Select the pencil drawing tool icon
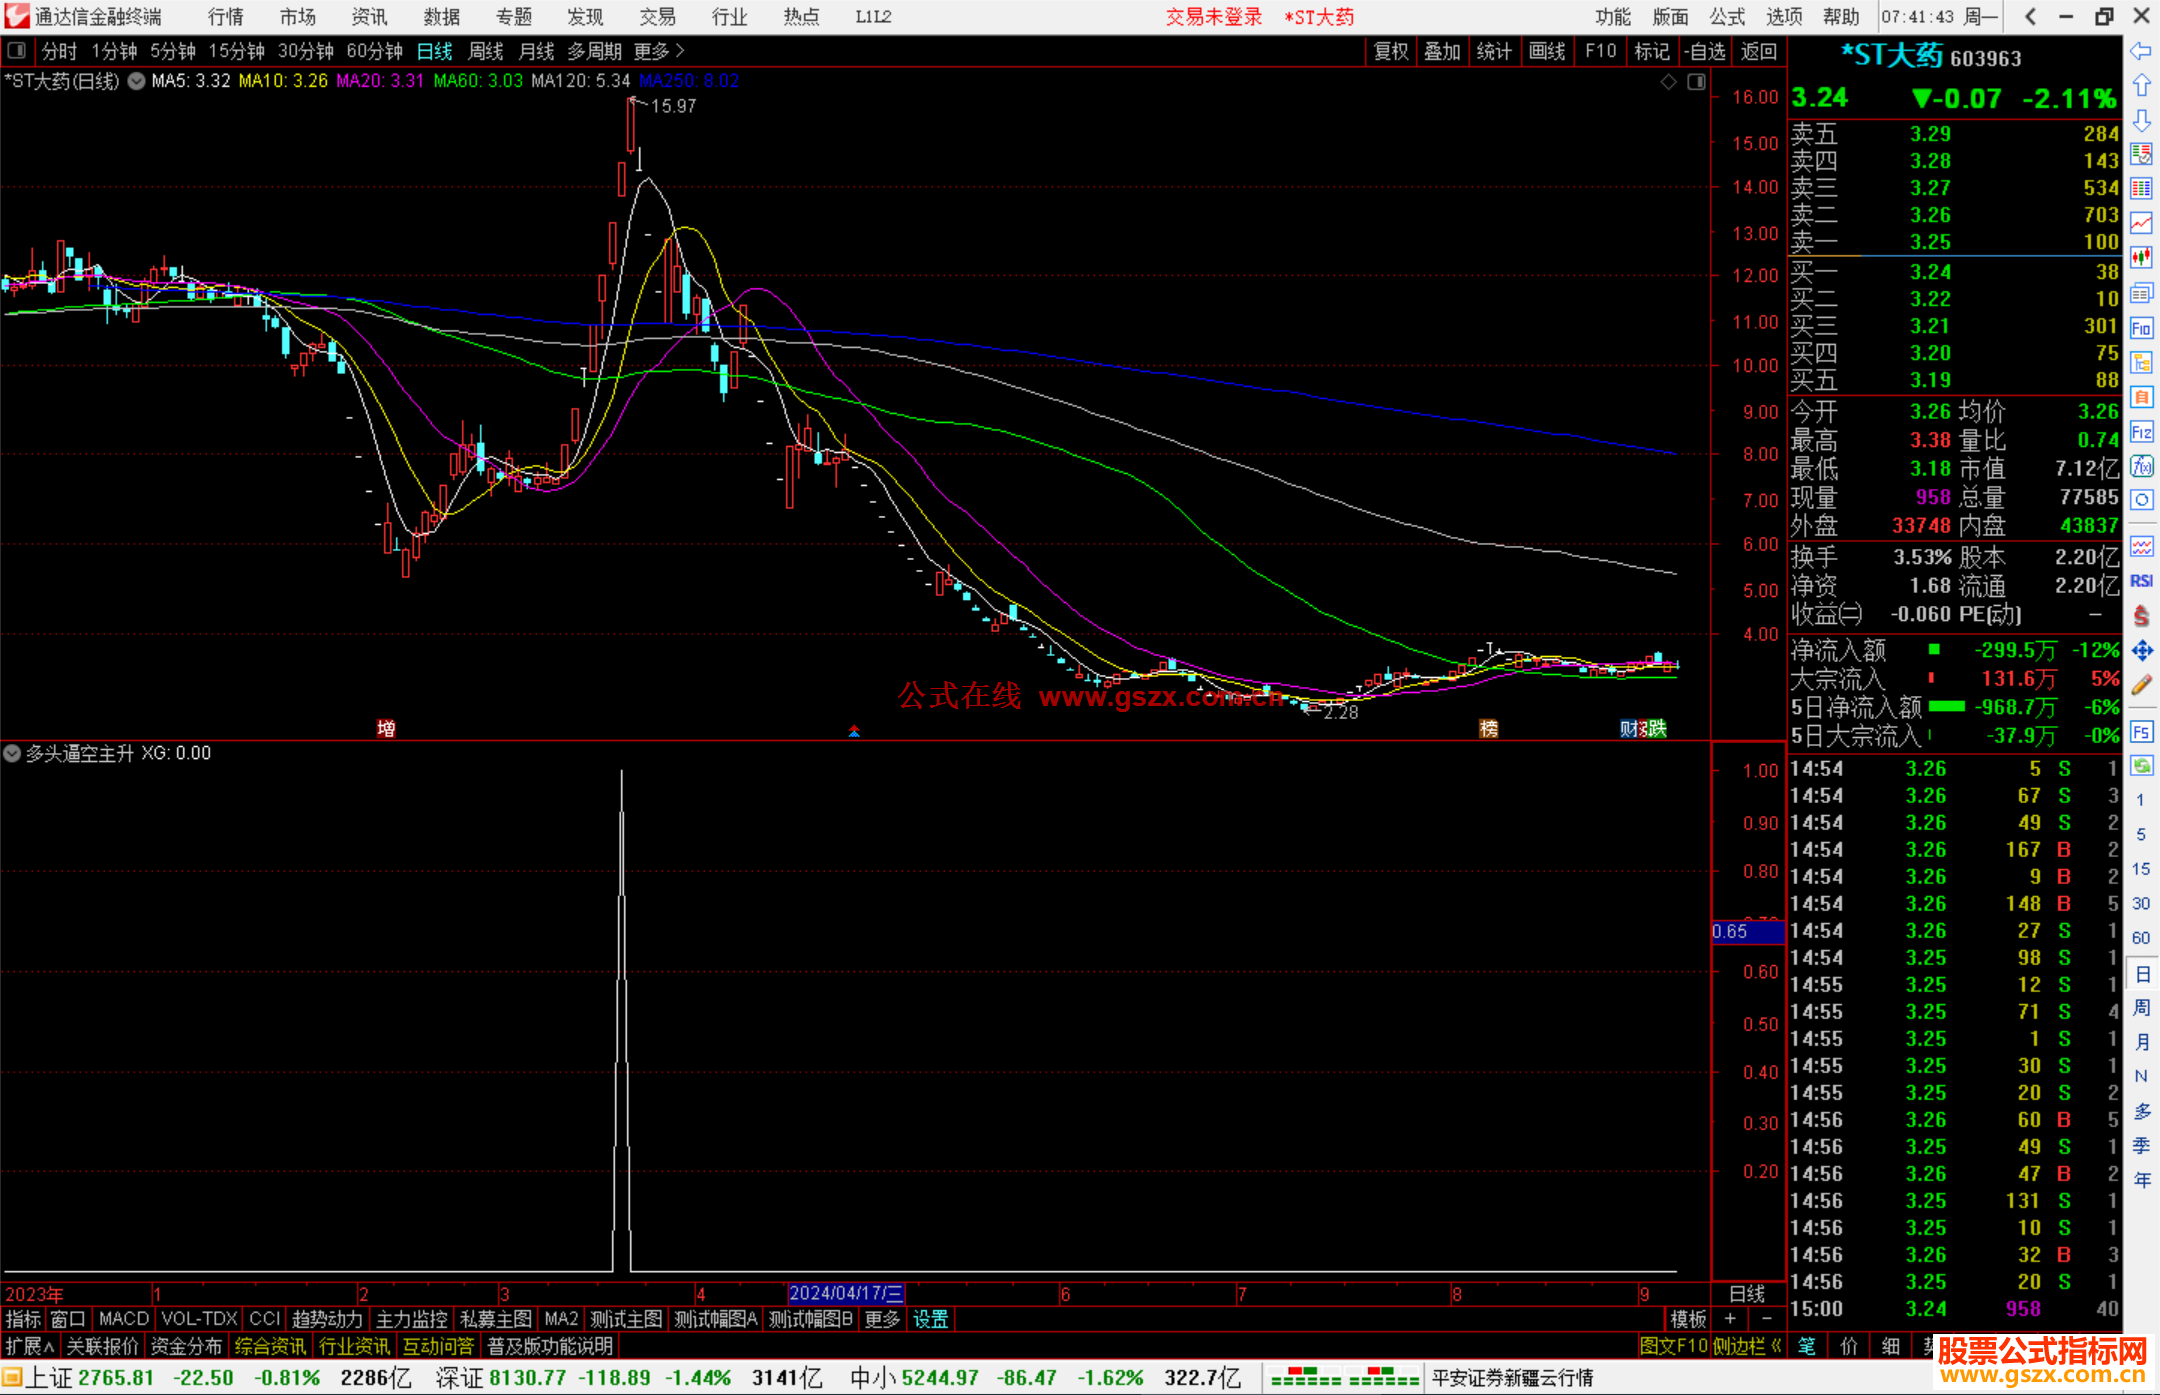 [2141, 686]
